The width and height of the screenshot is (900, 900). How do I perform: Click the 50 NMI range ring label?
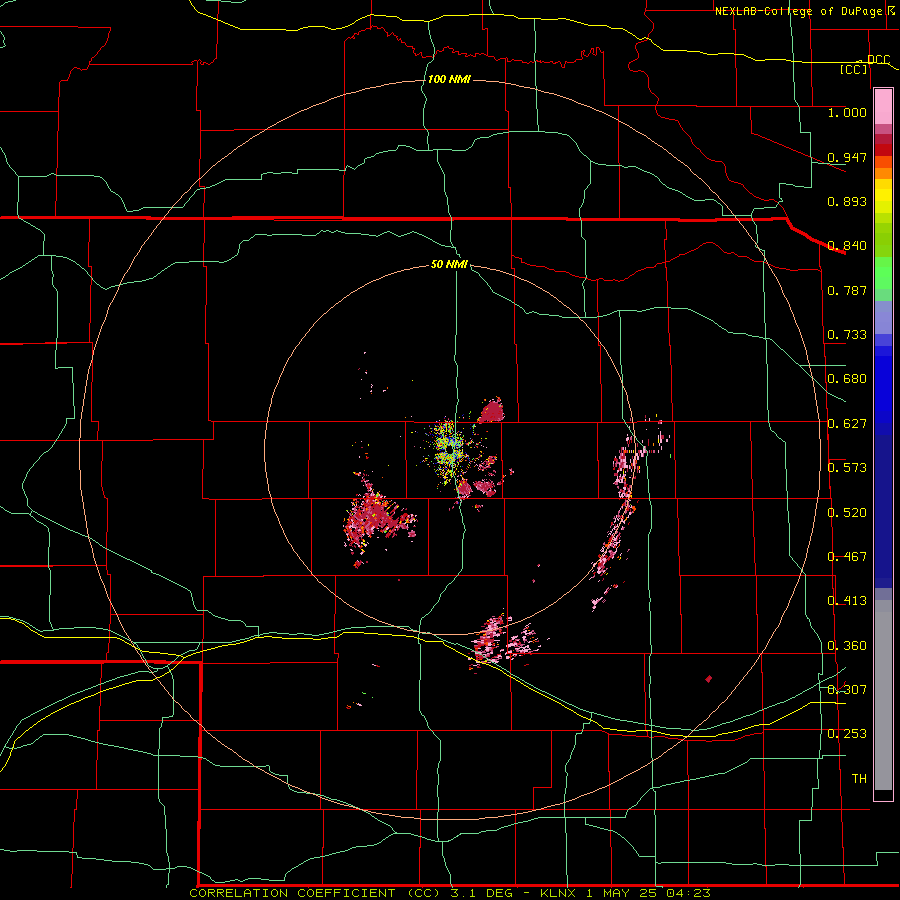tap(449, 264)
